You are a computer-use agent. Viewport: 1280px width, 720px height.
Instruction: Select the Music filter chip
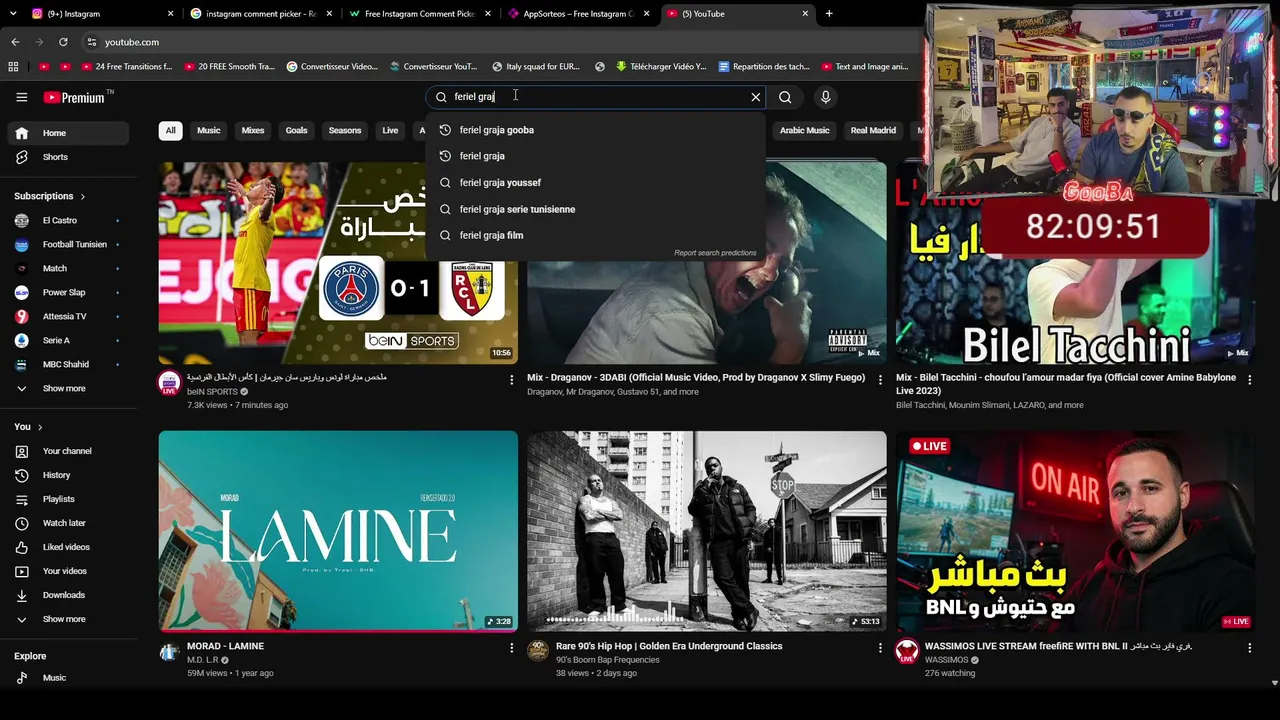pos(208,130)
